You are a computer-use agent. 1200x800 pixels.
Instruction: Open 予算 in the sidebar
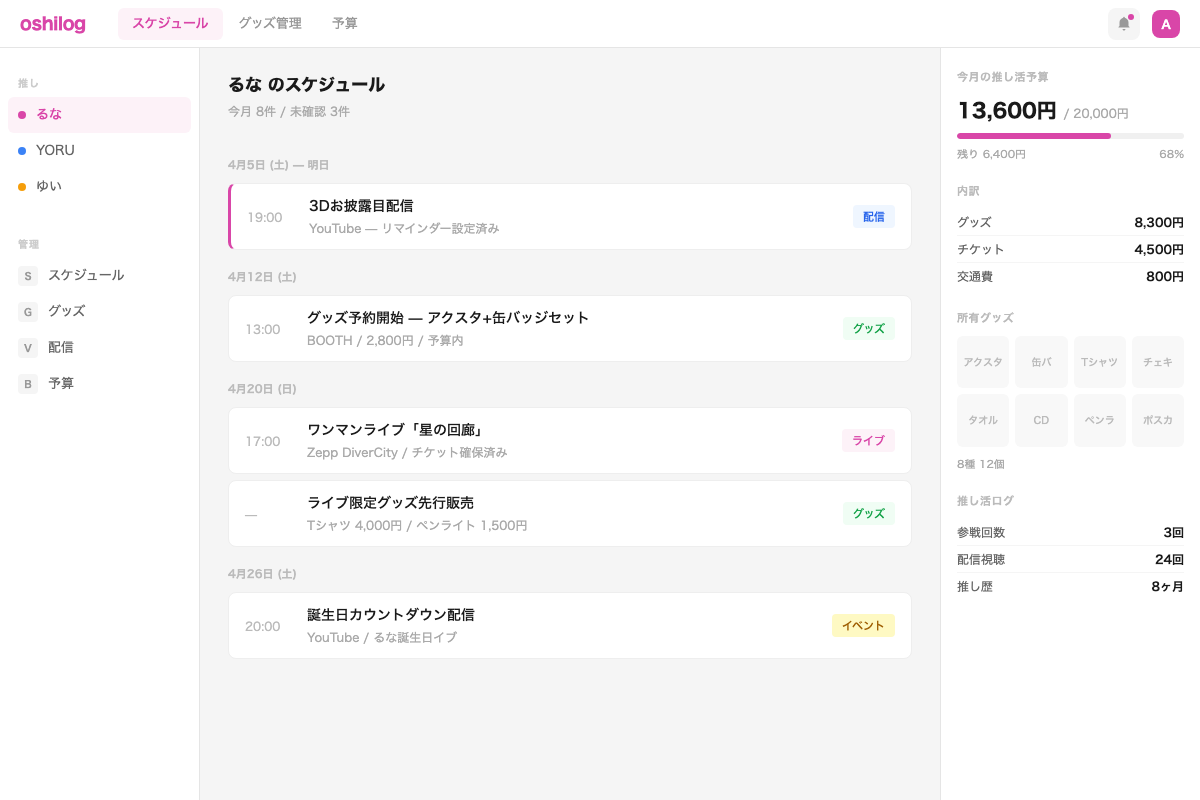tap(60, 383)
